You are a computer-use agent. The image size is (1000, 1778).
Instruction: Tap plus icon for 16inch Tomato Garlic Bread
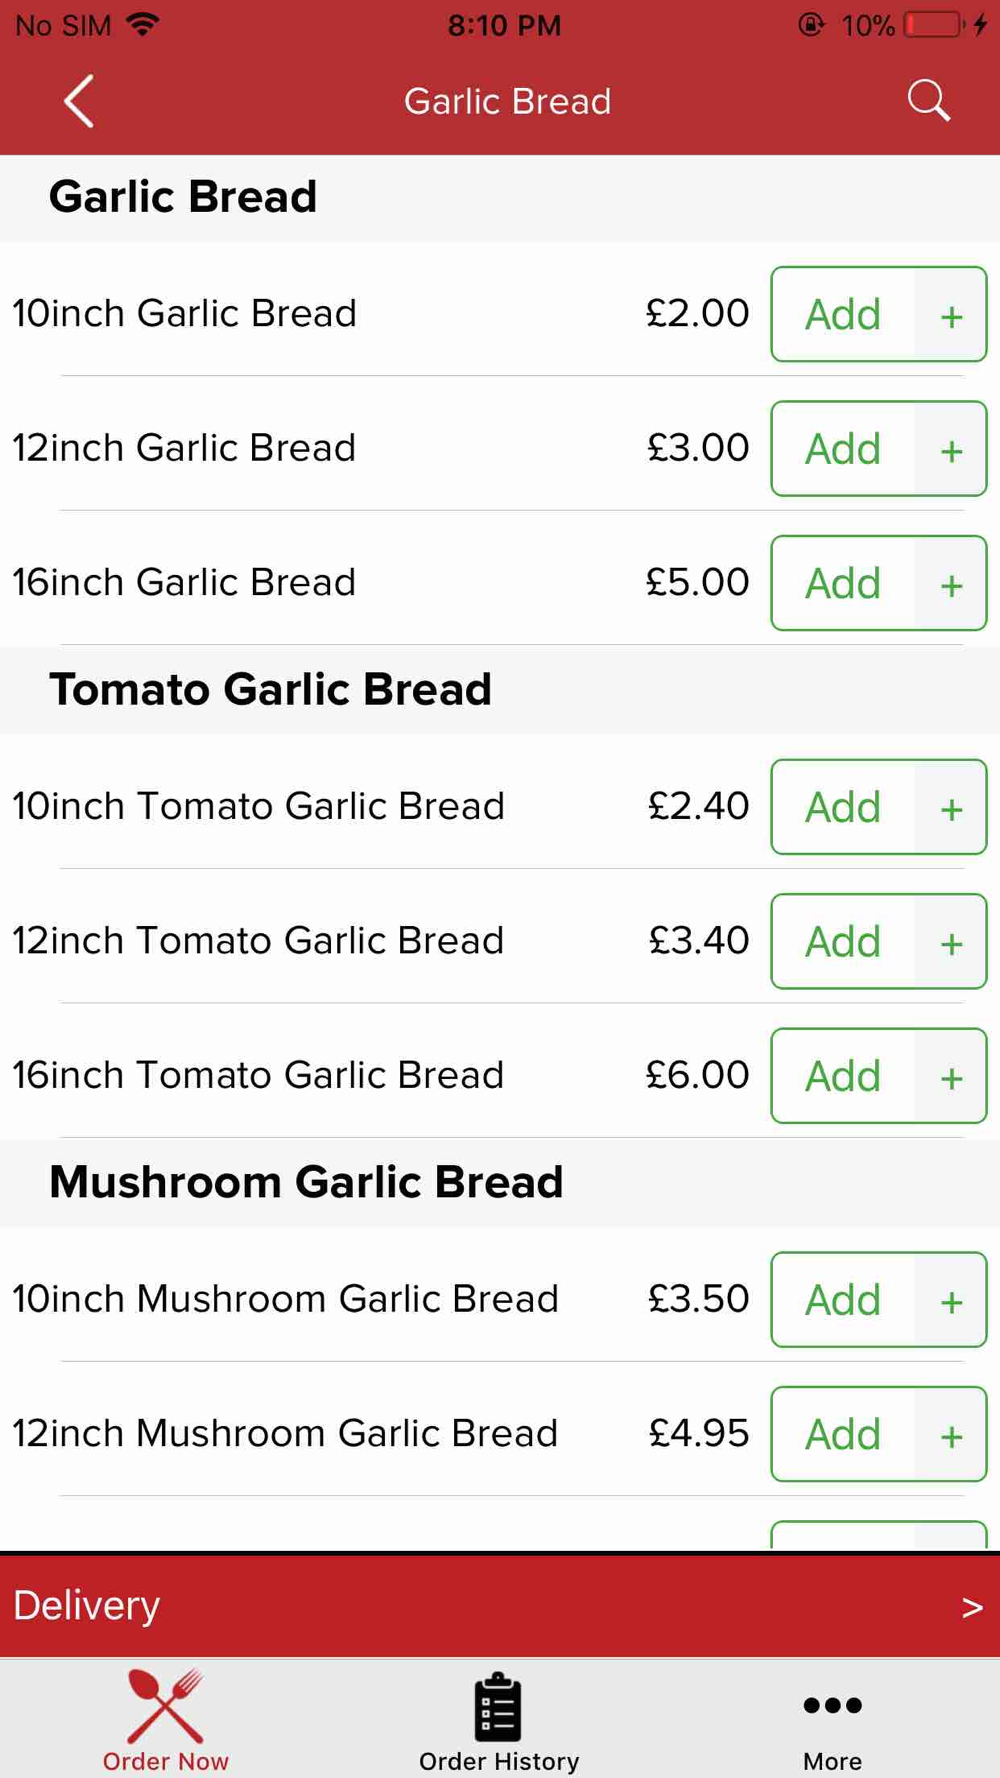click(x=951, y=1076)
